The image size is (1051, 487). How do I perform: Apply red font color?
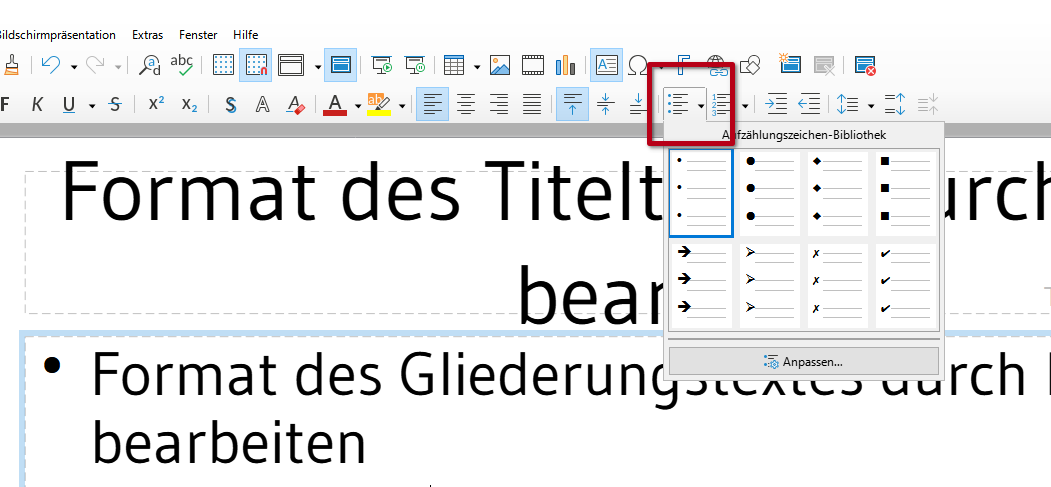[x=335, y=105]
